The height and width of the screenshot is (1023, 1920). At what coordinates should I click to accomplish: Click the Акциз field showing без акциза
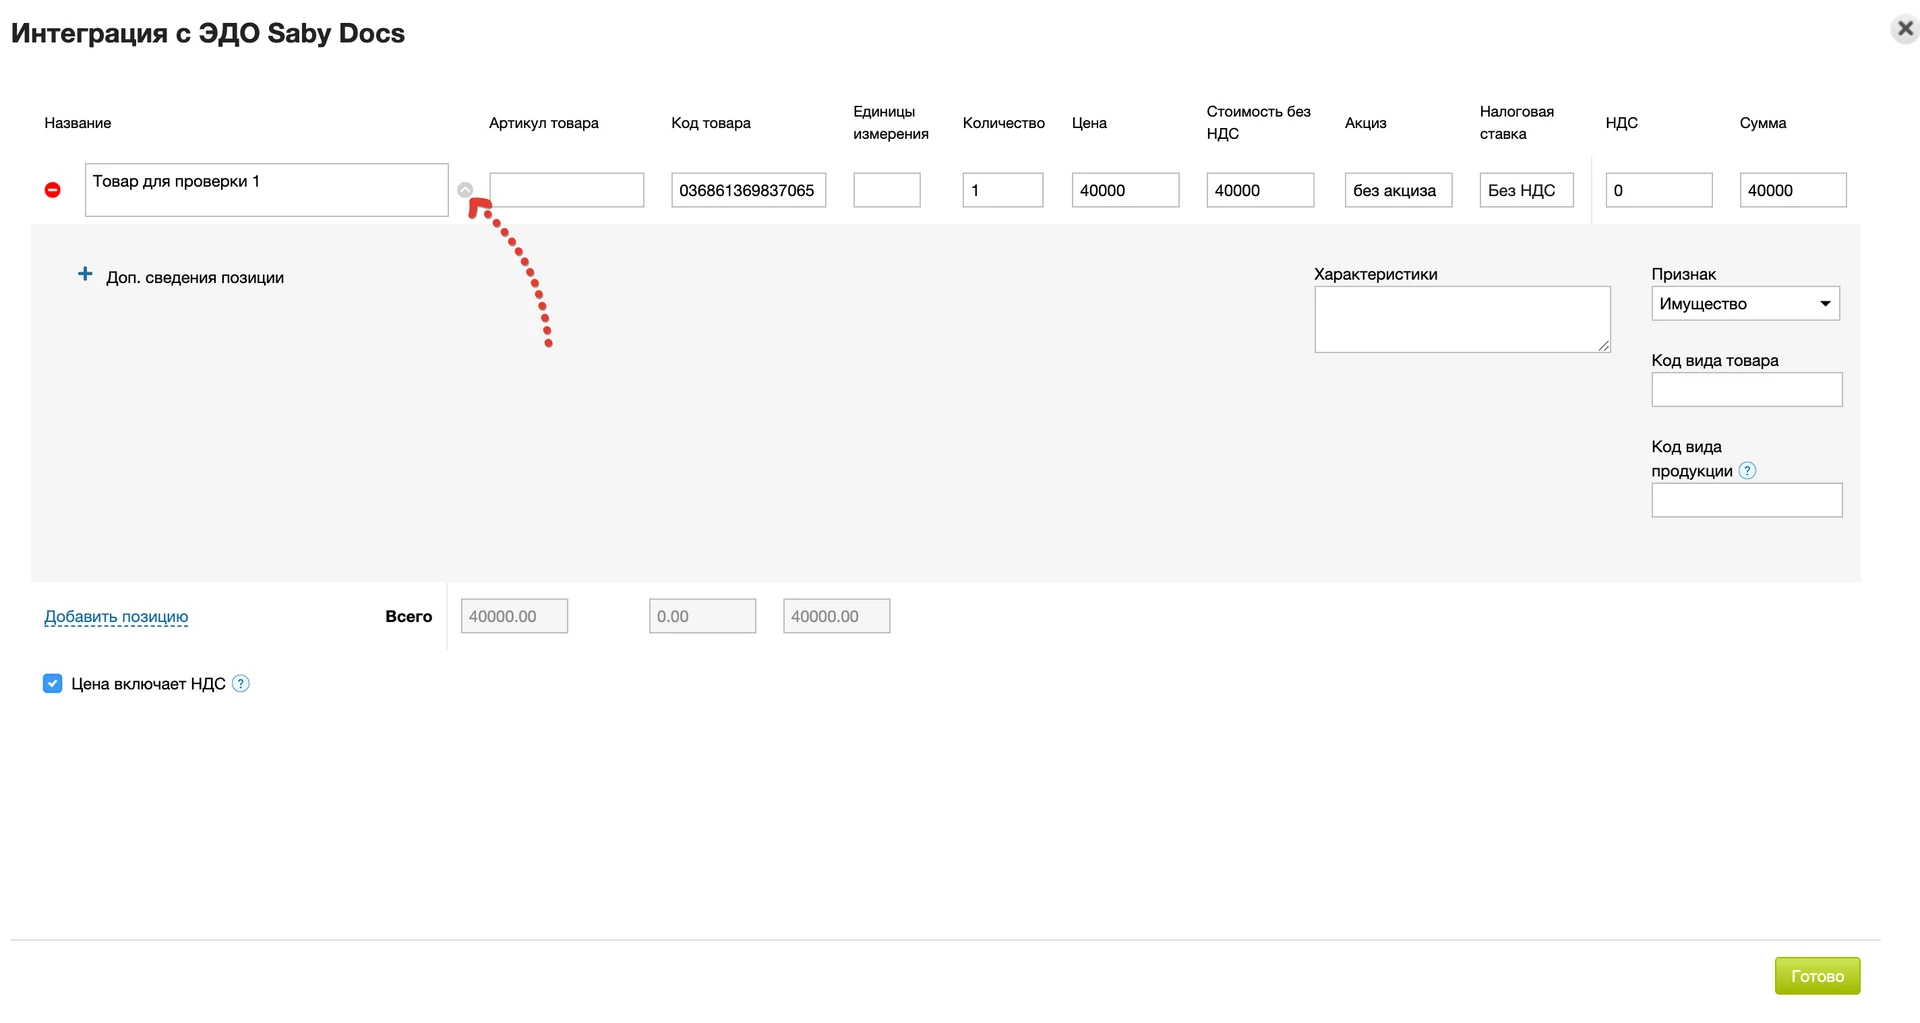(1398, 190)
